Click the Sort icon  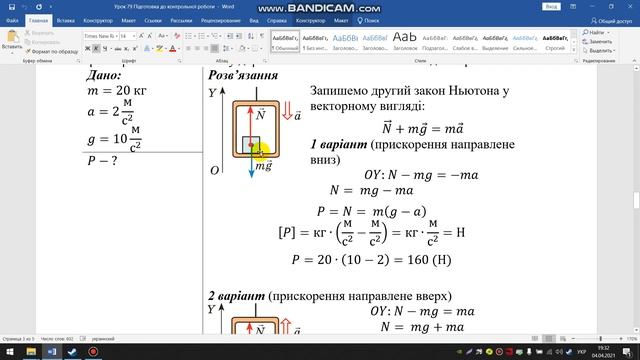(251, 36)
